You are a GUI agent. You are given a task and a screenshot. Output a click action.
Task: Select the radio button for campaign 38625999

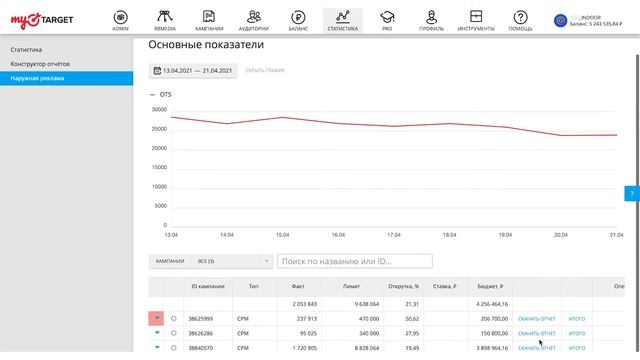click(174, 318)
